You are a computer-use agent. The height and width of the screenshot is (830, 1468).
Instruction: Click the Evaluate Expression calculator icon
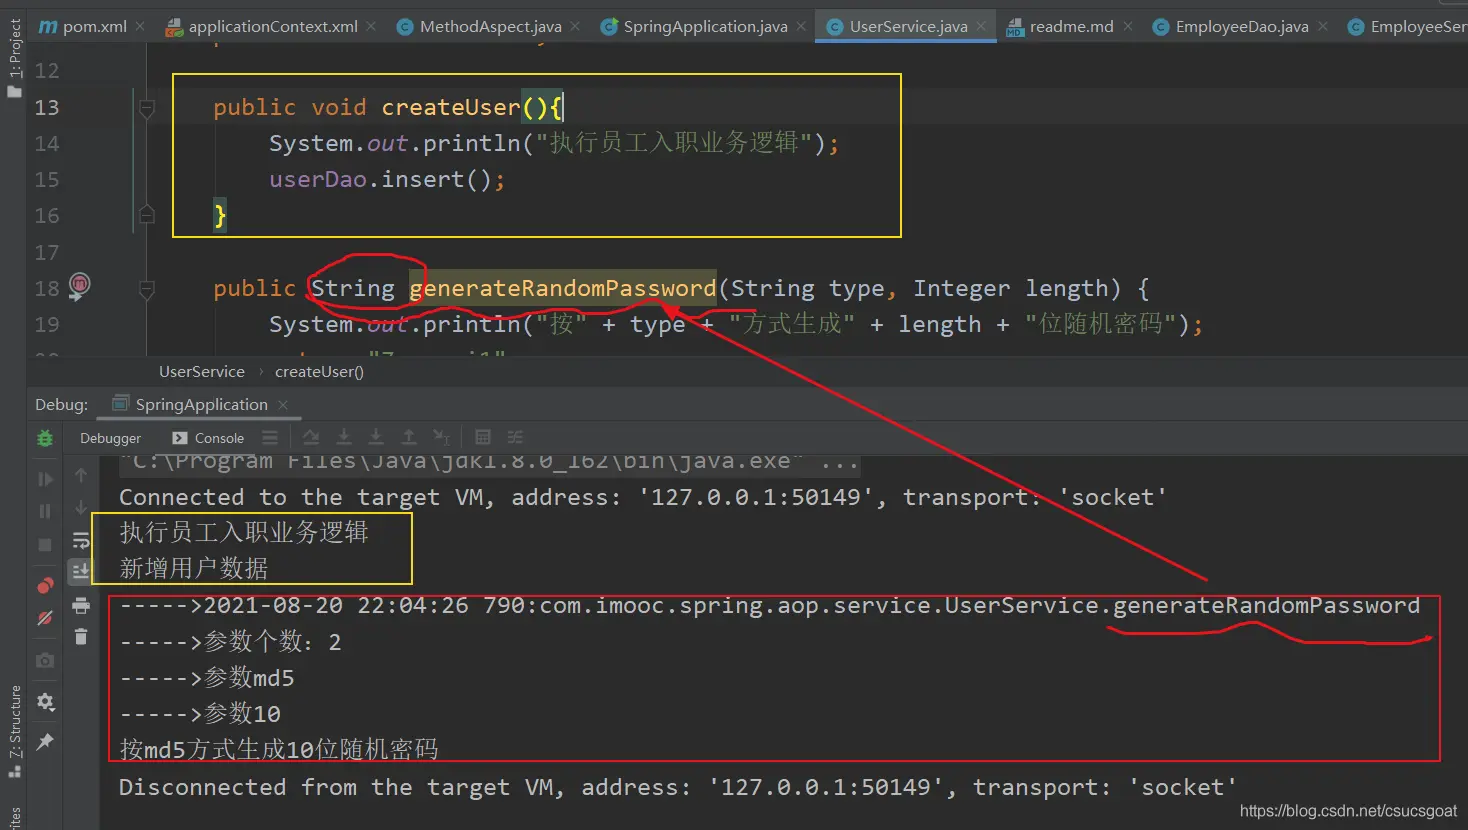tap(483, 437)
